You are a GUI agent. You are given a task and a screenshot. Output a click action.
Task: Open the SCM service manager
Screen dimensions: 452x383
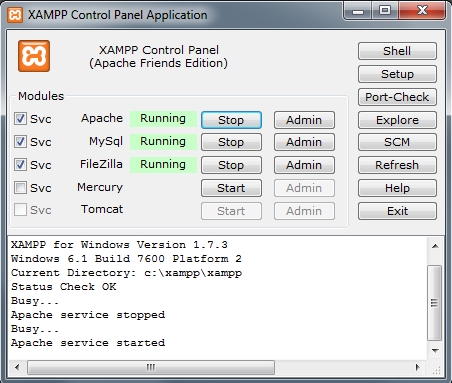point(397,142)
